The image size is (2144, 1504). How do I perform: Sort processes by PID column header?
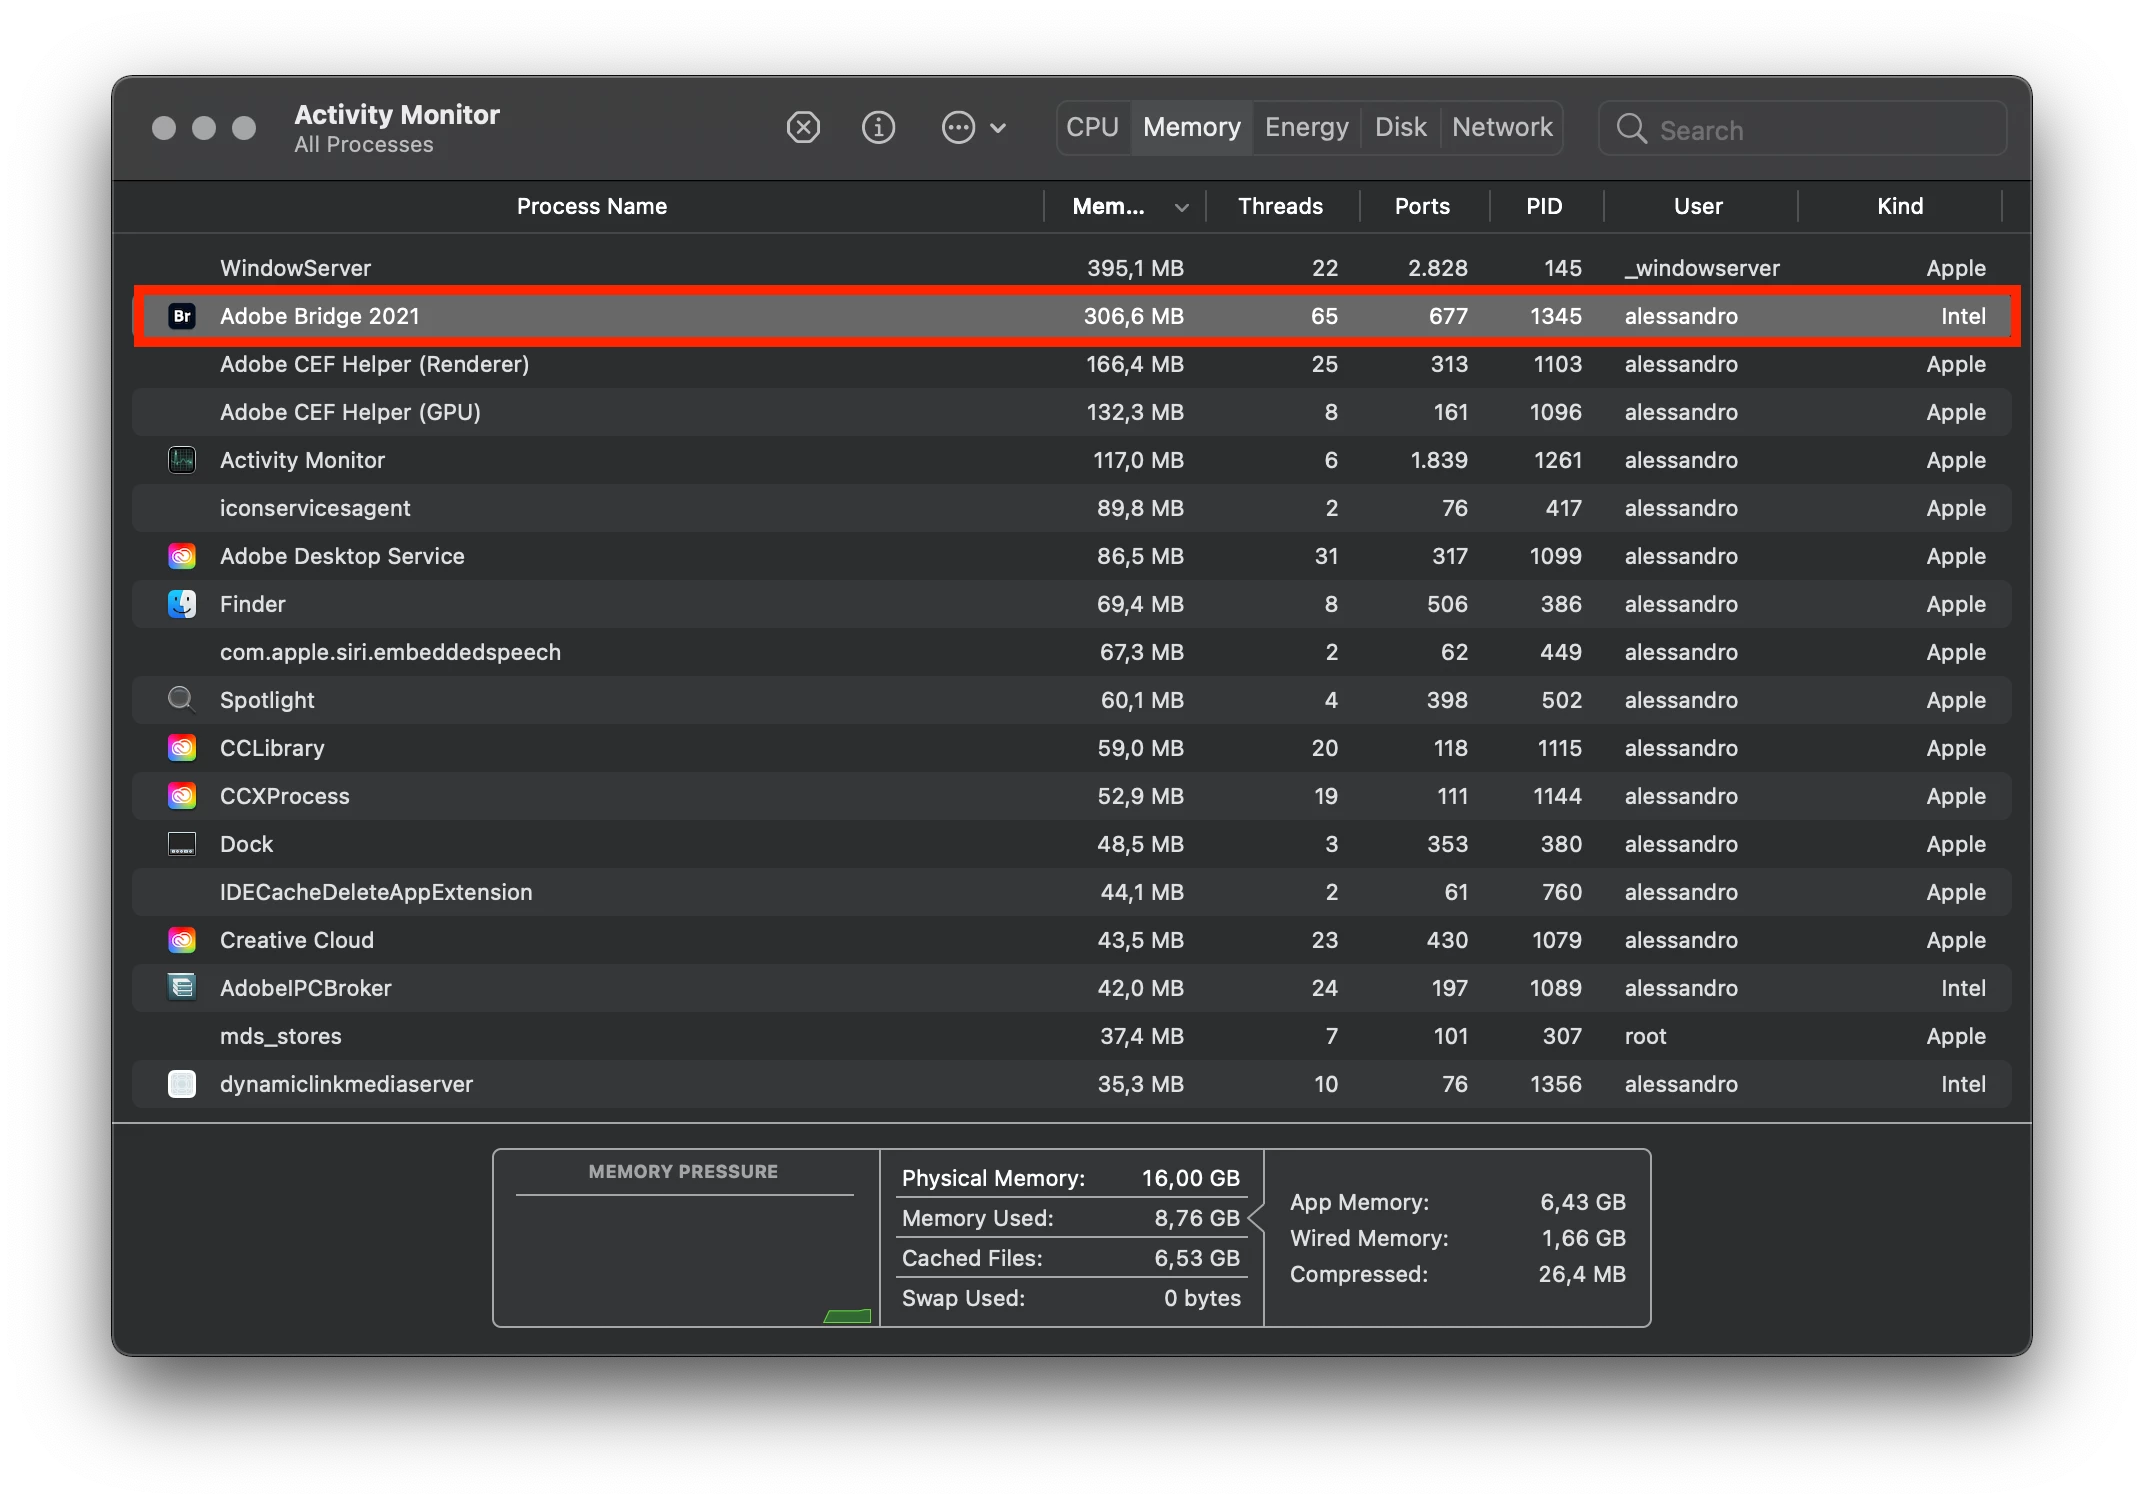[x=1543, y=207]
